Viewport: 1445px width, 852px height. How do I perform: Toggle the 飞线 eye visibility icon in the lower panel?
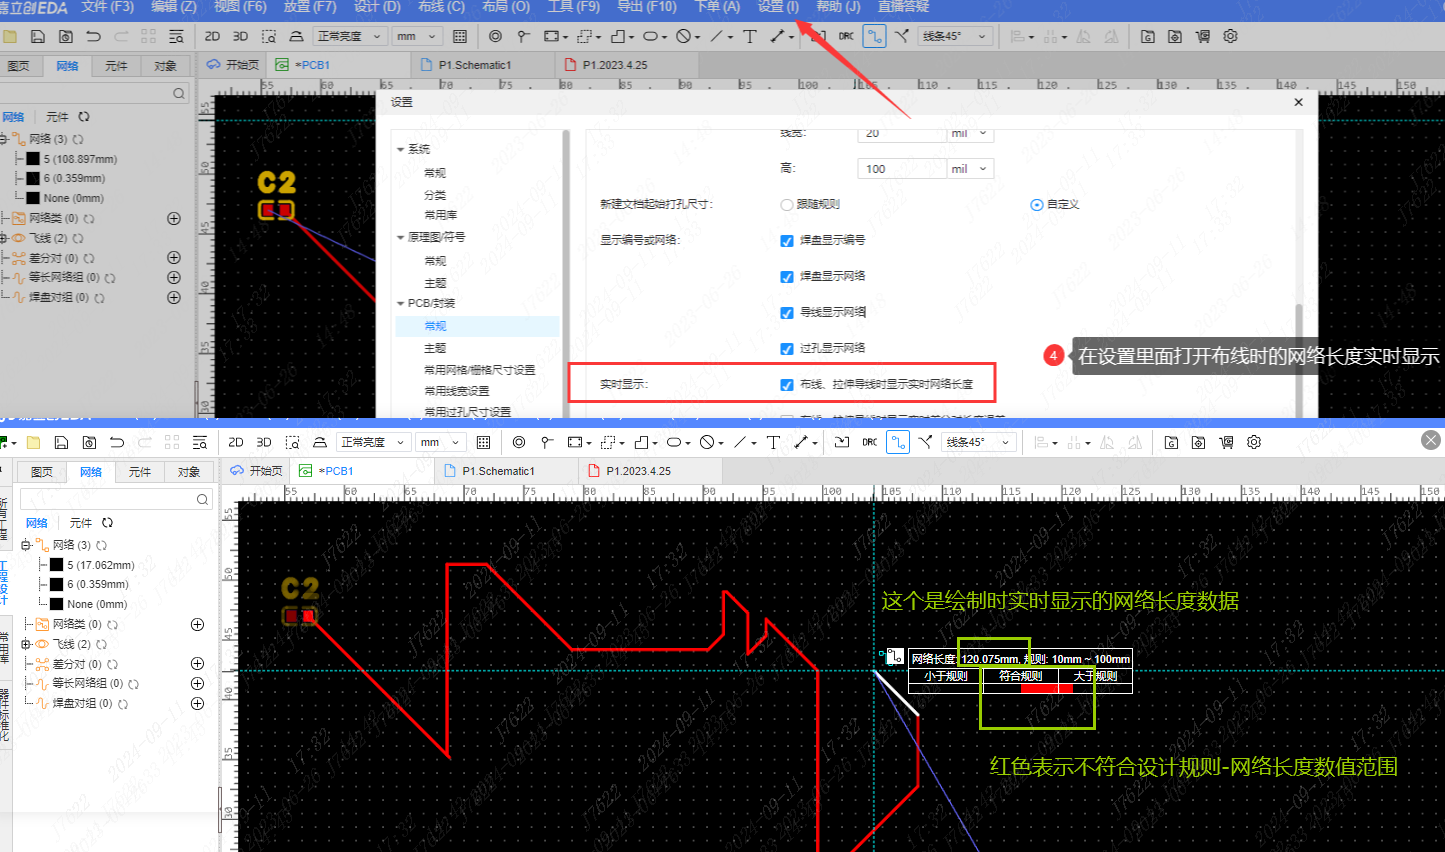(42, 644)
